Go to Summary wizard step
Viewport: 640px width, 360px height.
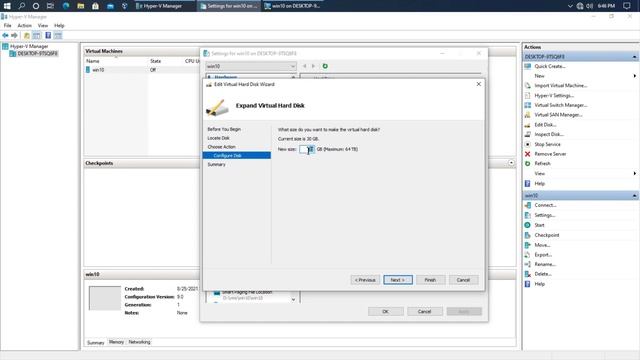coord(216,164)
